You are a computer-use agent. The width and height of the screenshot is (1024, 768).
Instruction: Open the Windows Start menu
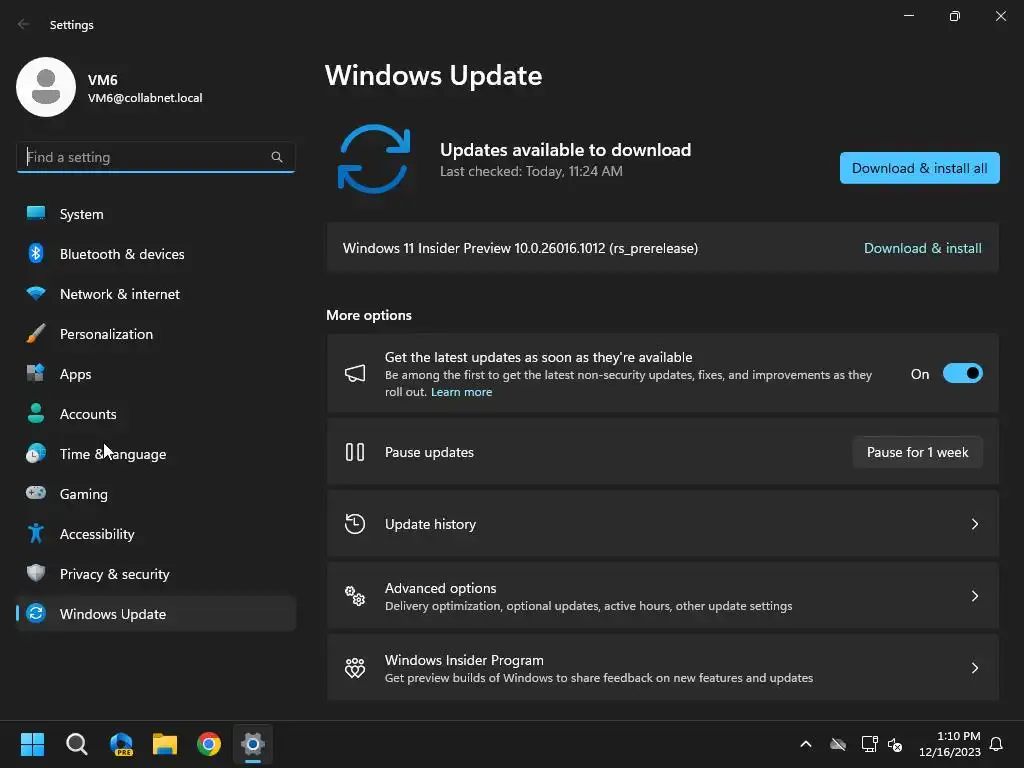click(32, 744)
